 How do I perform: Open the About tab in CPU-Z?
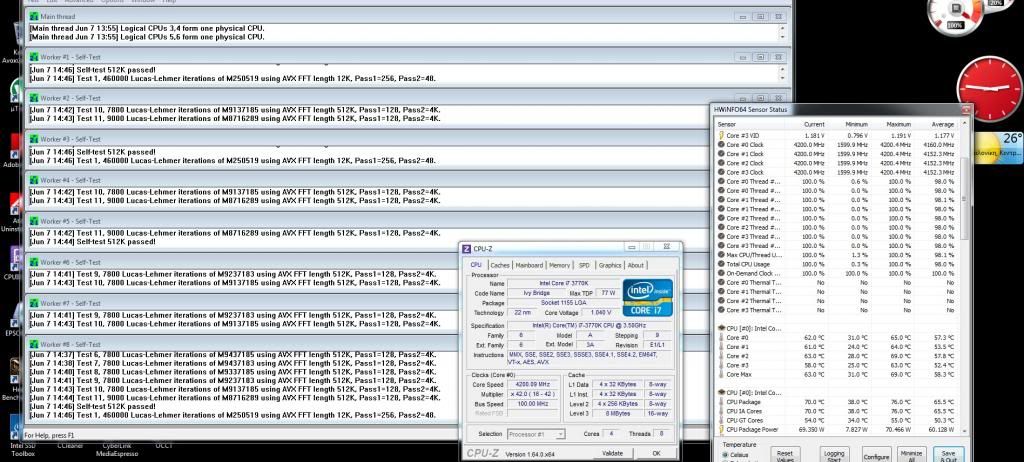635,265
